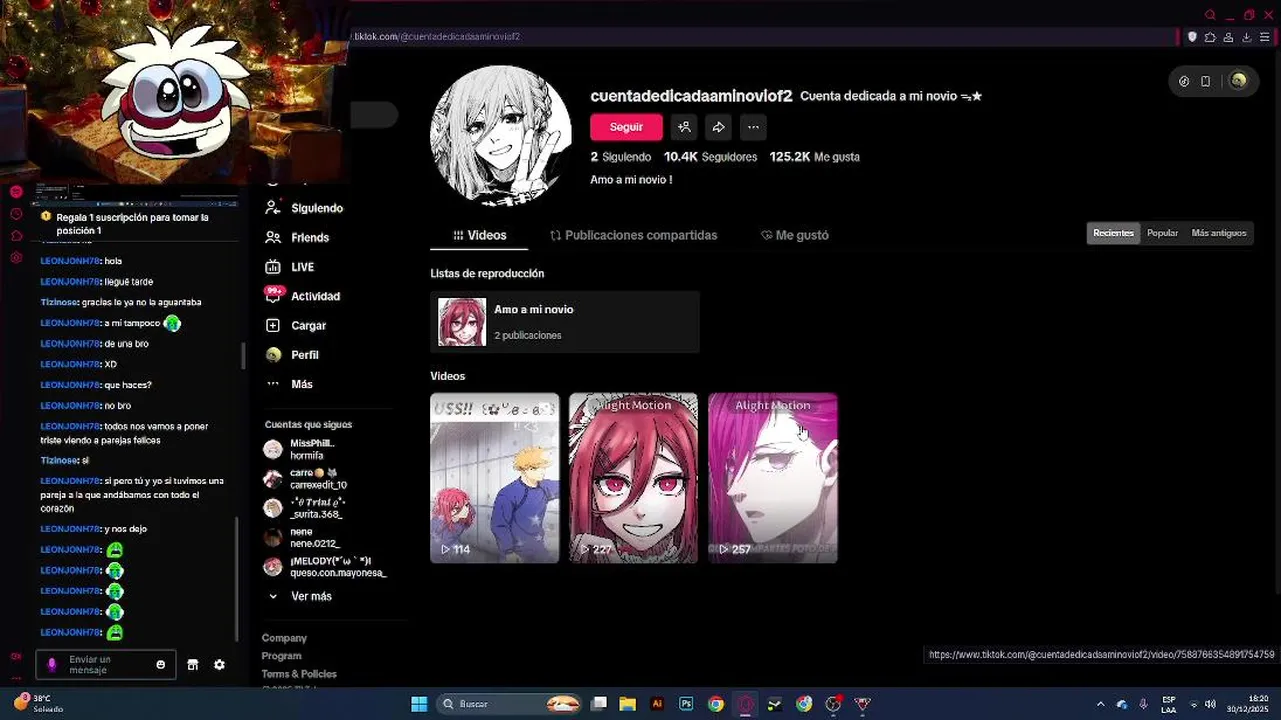Click the purple microphone icon in chat
The image size is (1281, 720).
52,665
